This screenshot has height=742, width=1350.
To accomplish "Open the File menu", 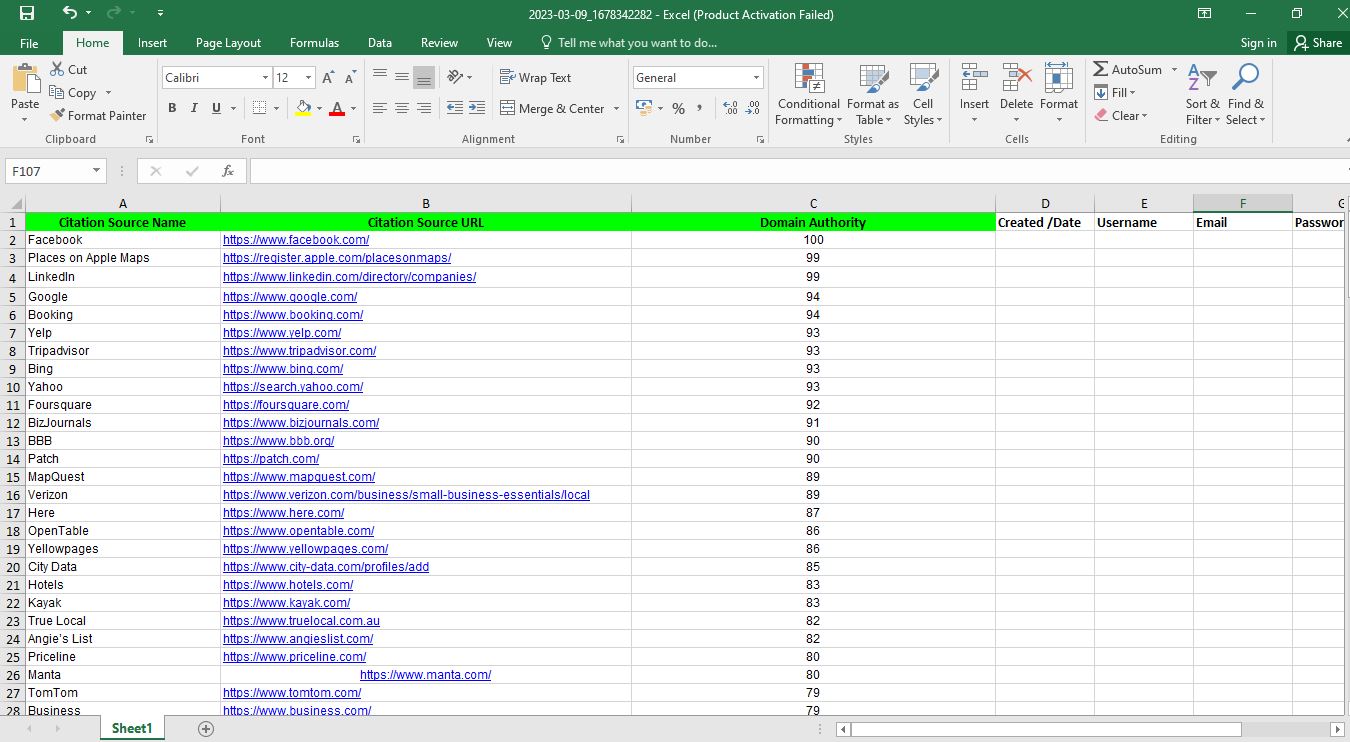I will coord(29,43).
